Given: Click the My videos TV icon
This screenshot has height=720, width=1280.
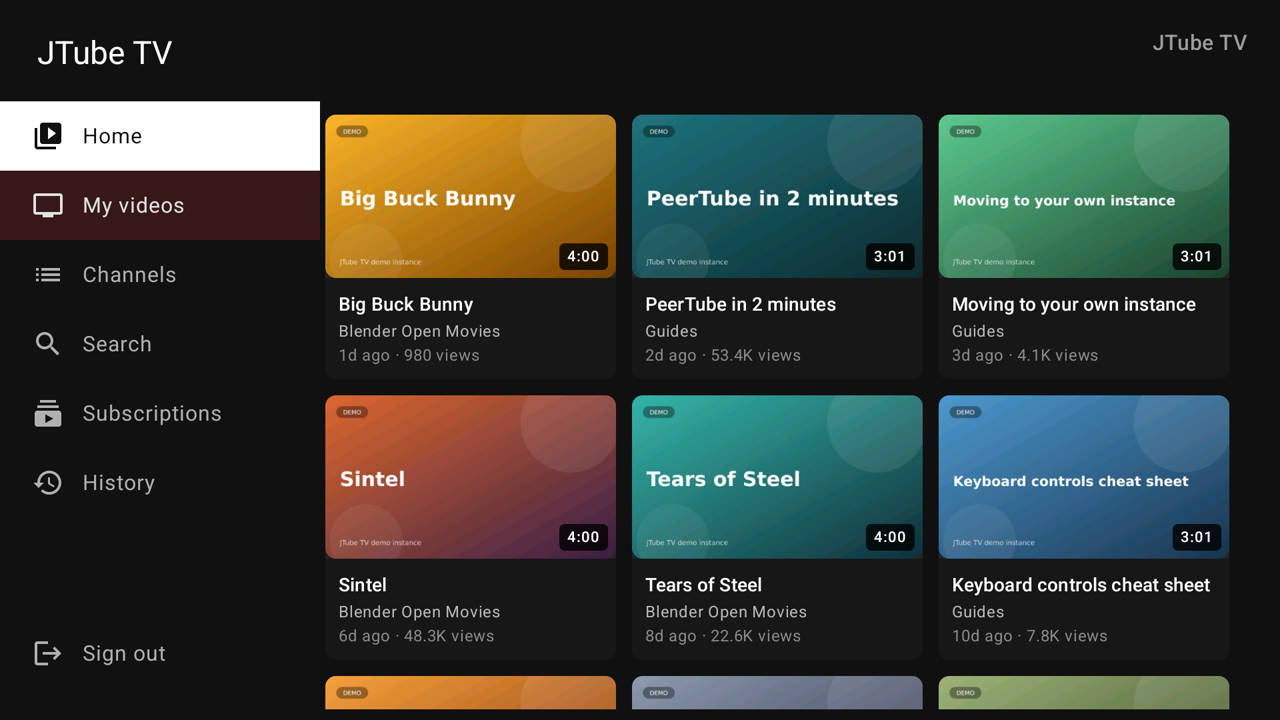Looking at the screenshot, I should [48, 205].
